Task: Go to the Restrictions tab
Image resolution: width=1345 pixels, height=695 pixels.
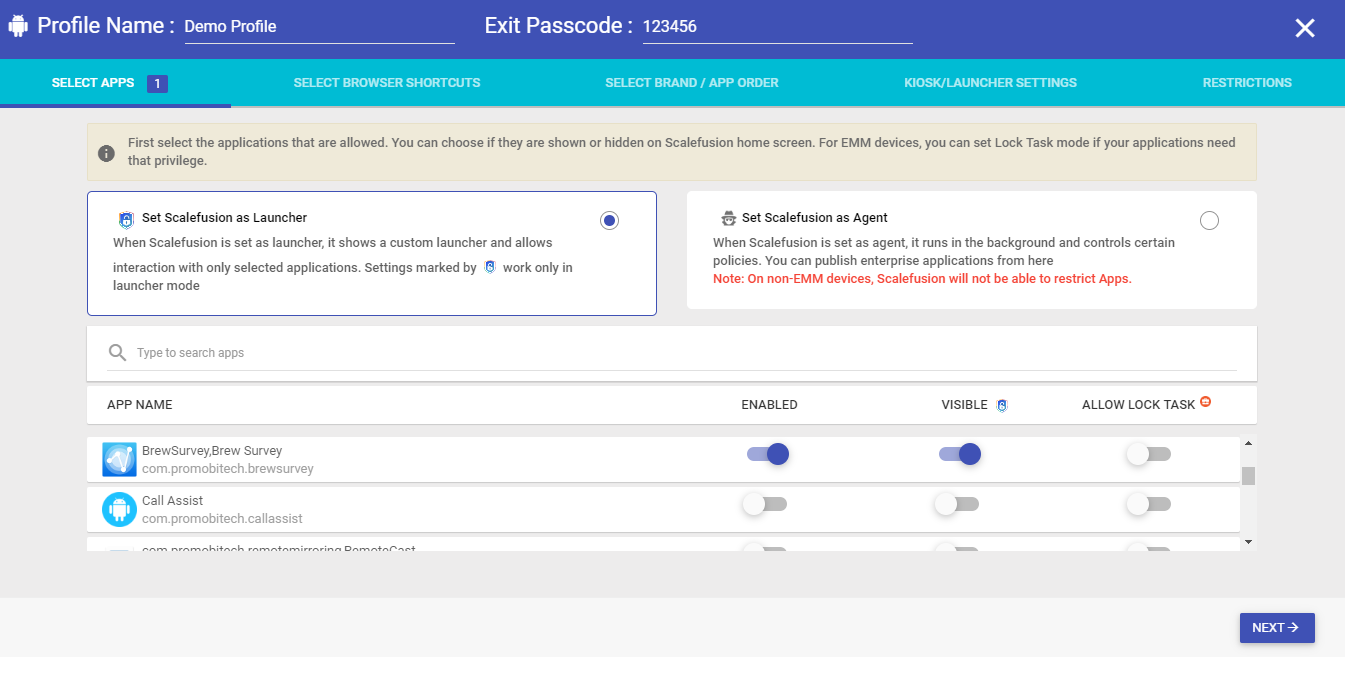Action: coord(1247,83)
